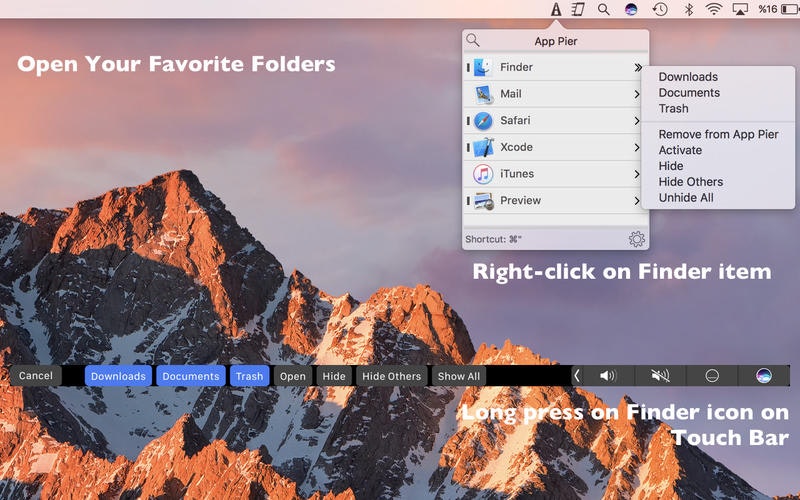Tap the blue Downloads Touch Bar button

click(118, 376)
